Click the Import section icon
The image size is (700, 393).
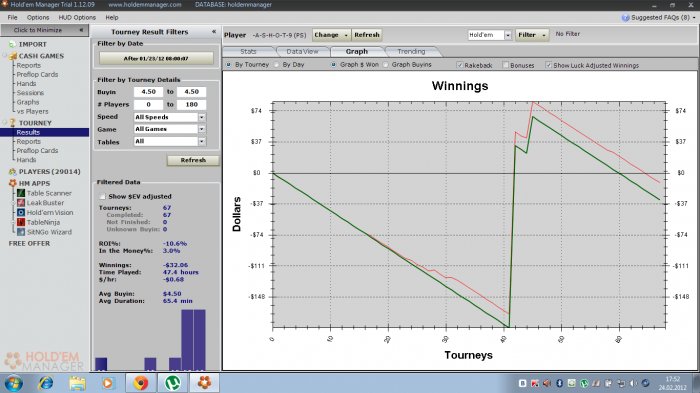tap(12, 44)
